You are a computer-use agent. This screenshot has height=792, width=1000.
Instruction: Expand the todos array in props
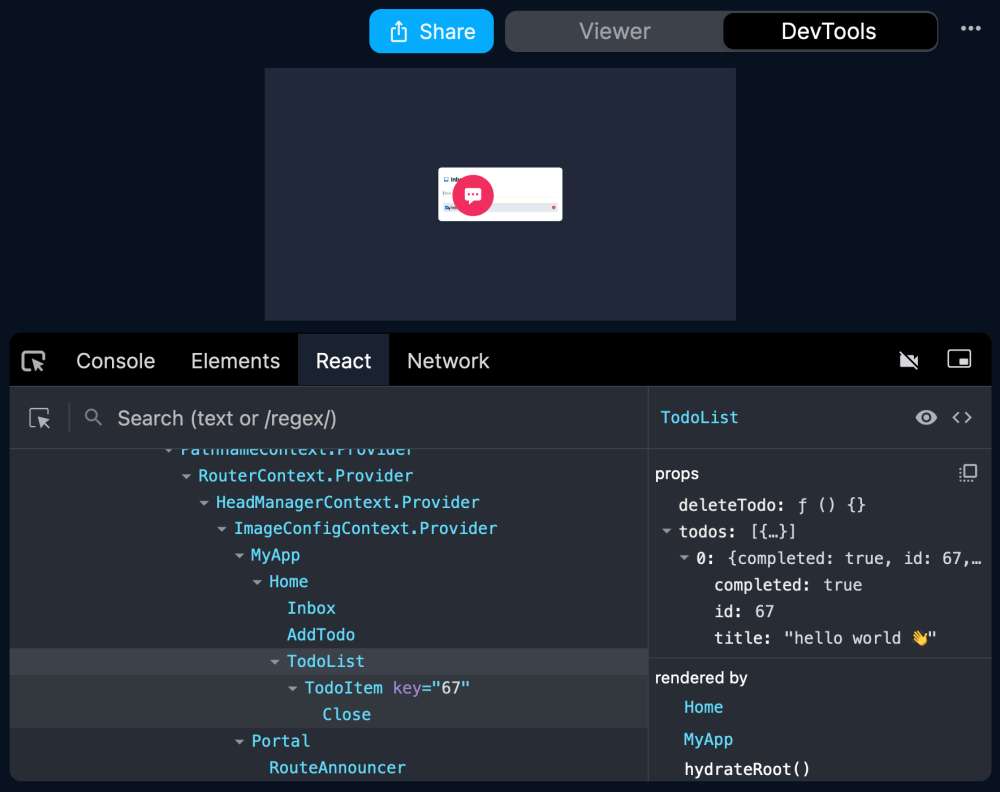[665, 531]
